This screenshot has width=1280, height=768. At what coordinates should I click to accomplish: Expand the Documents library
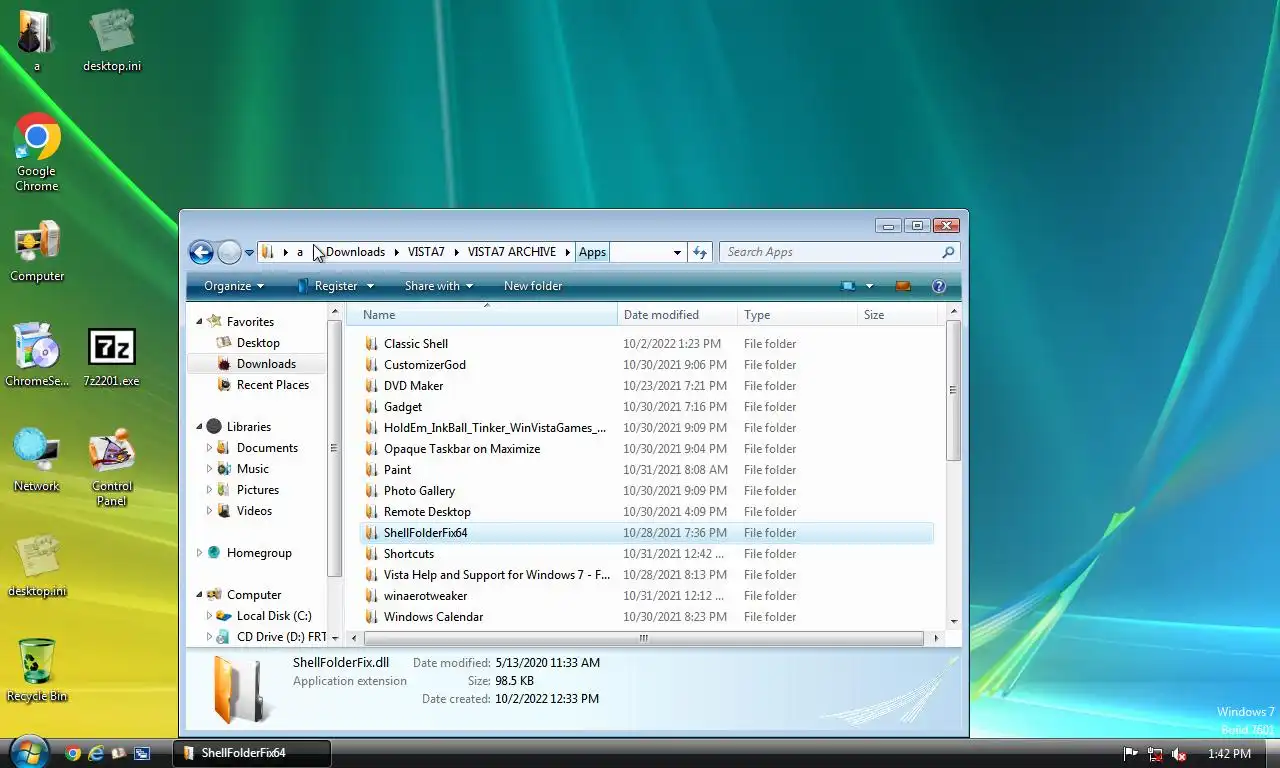209,448
